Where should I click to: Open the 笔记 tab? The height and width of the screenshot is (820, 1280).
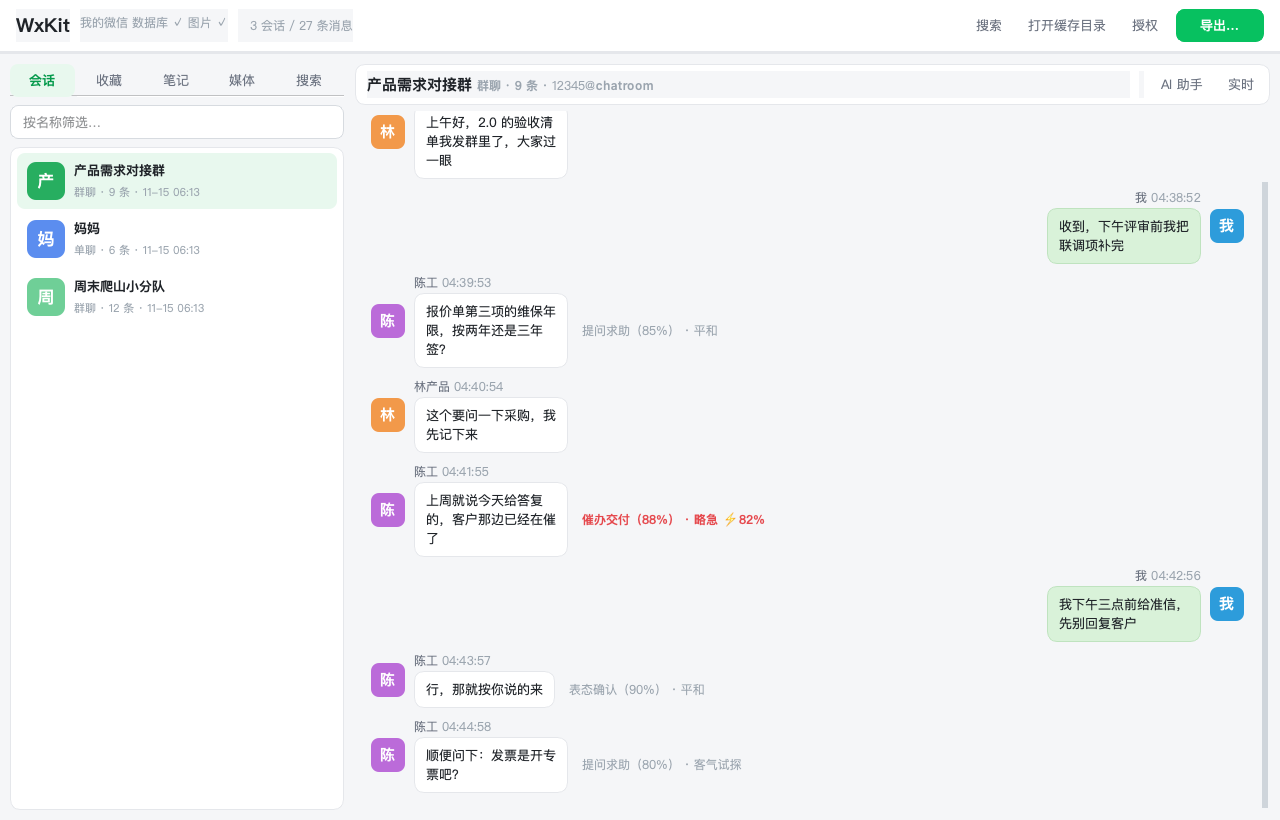[176, 80]
